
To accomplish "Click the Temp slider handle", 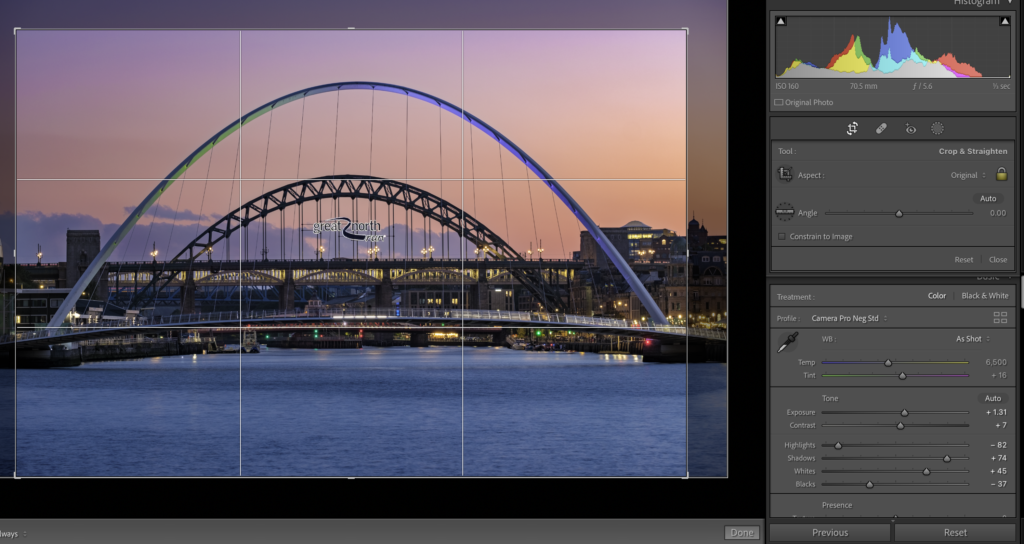I will point(888,362).
